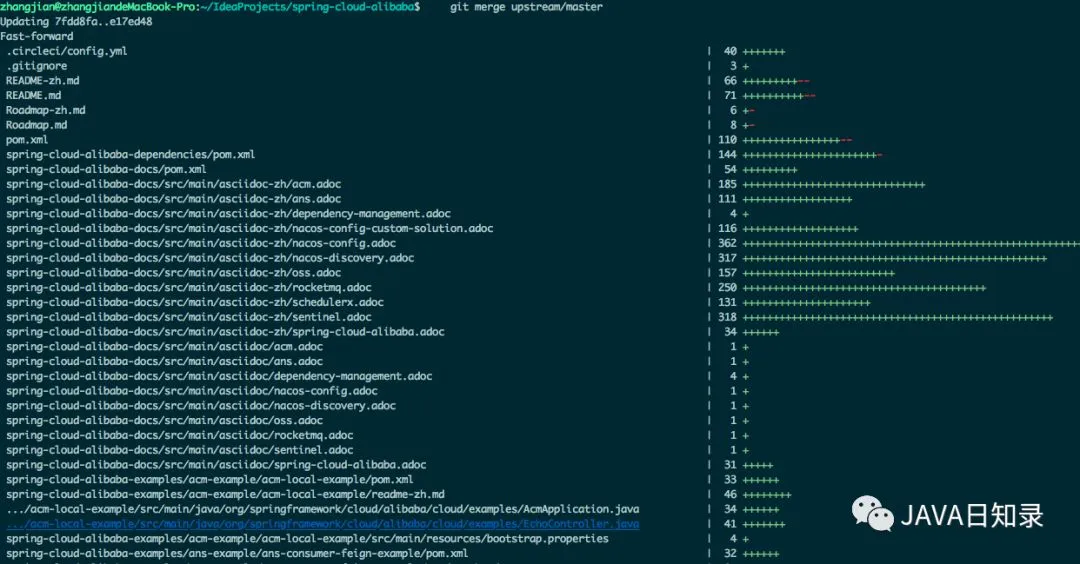
Task: Click asciidoc/ans.adoc path
Action: 165,362
